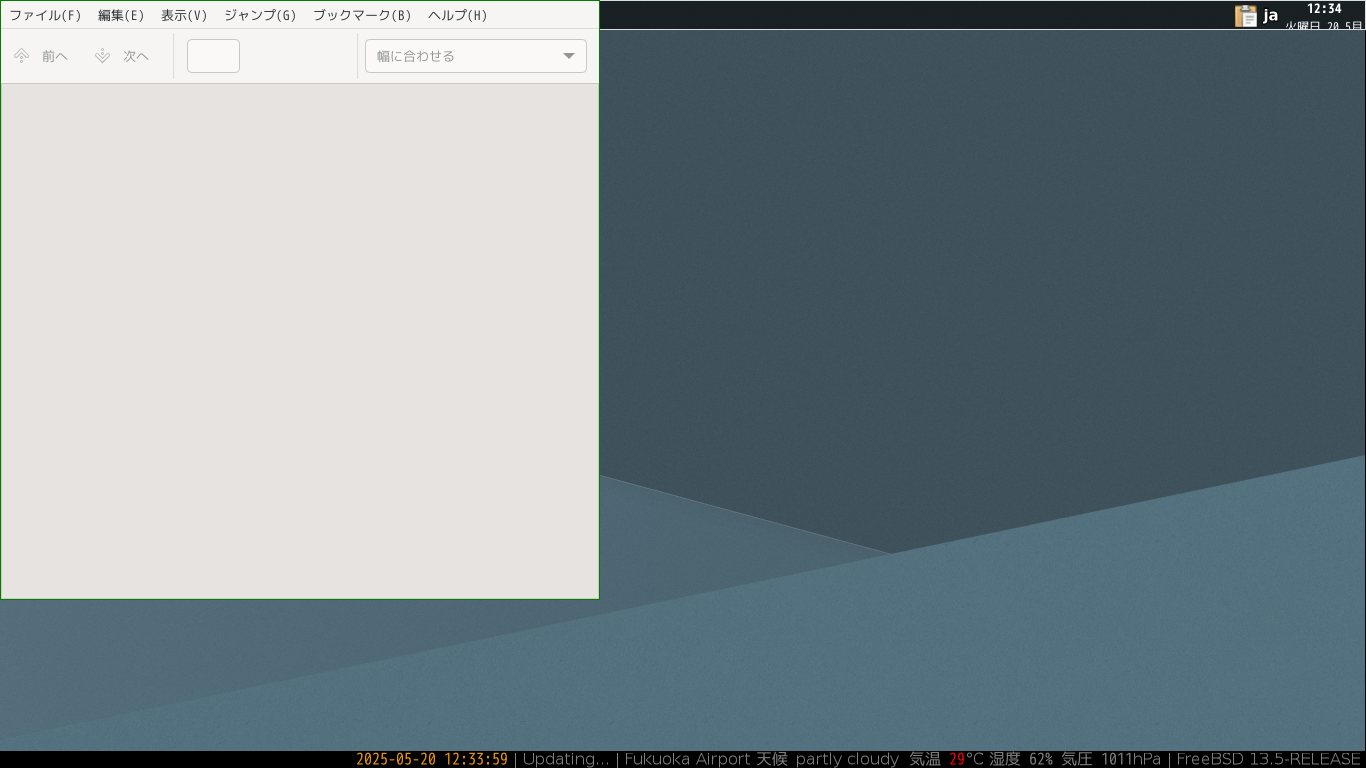Go to next page with 次へ arrow
The width and height of the screenshot is (1366, 768).
(122, 56)
